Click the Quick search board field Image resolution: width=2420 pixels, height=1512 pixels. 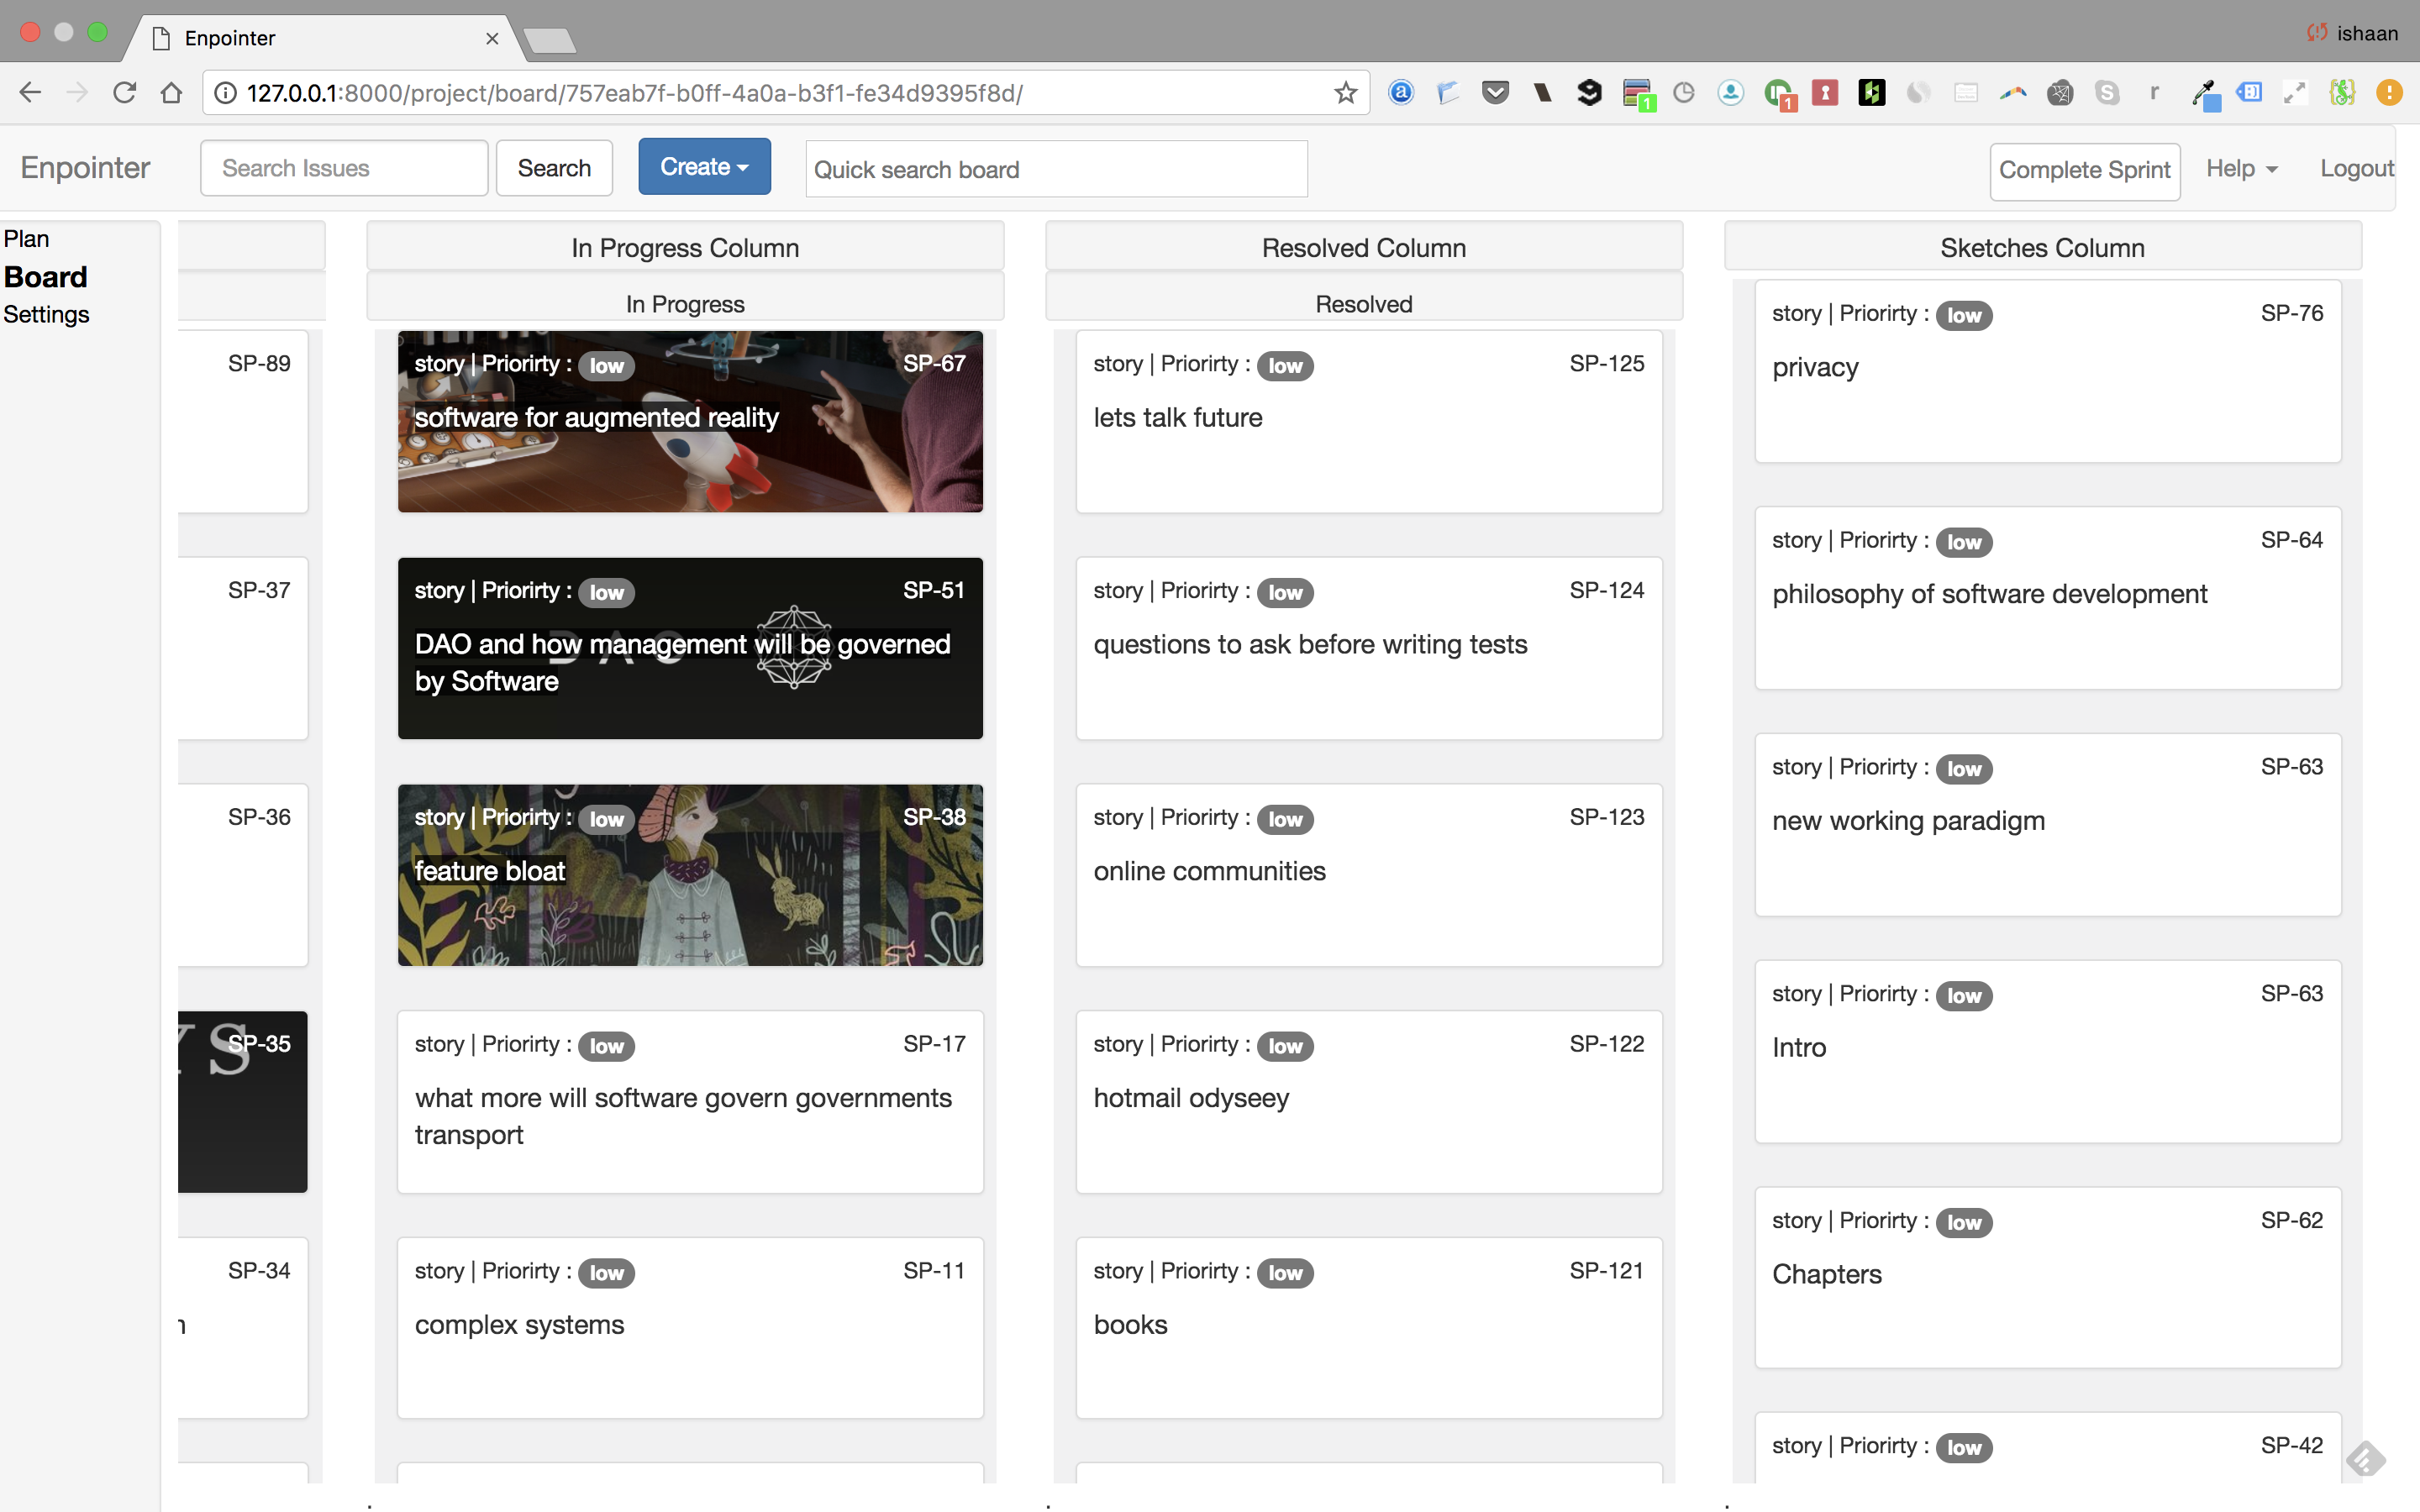click(x=1056, y=170)
